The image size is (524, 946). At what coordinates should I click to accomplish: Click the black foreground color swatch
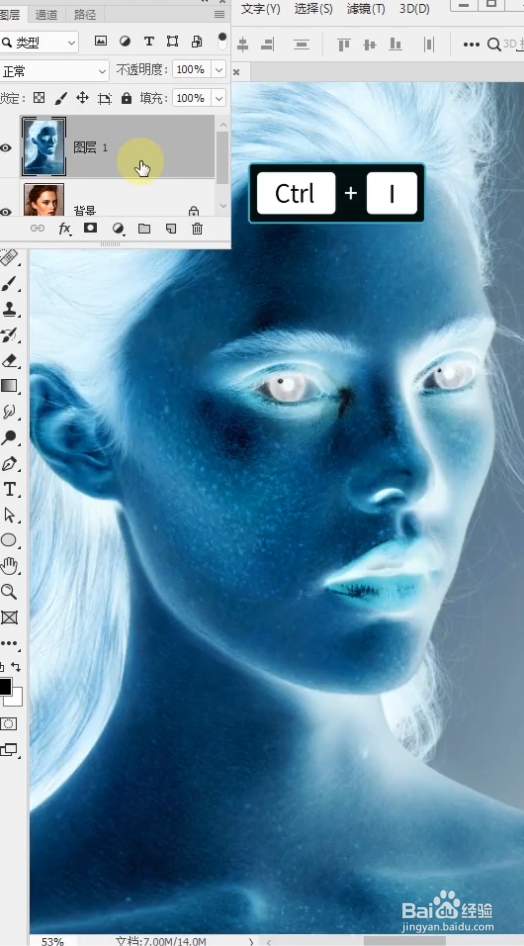[x=4, y=686]
